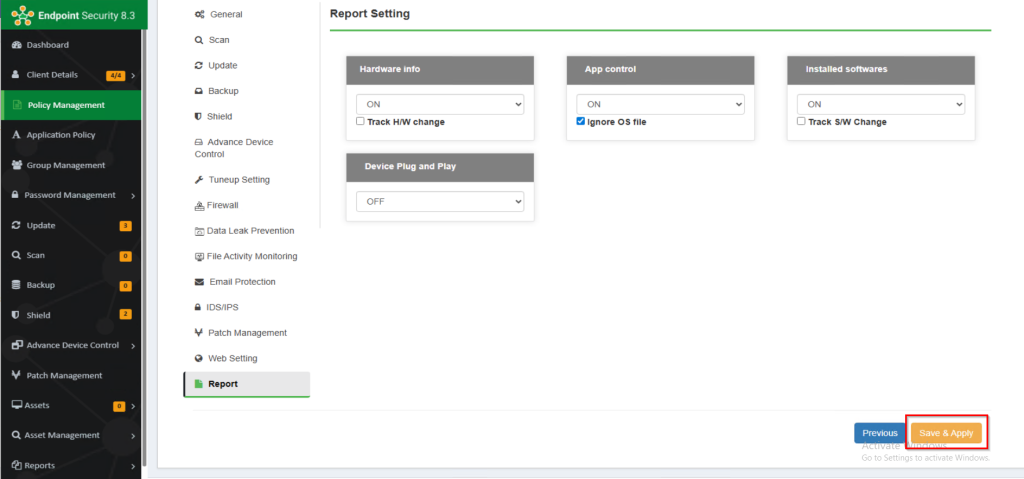Expand the Installed softwares dropdown
1024x479 pixels.
coord(880,104)
